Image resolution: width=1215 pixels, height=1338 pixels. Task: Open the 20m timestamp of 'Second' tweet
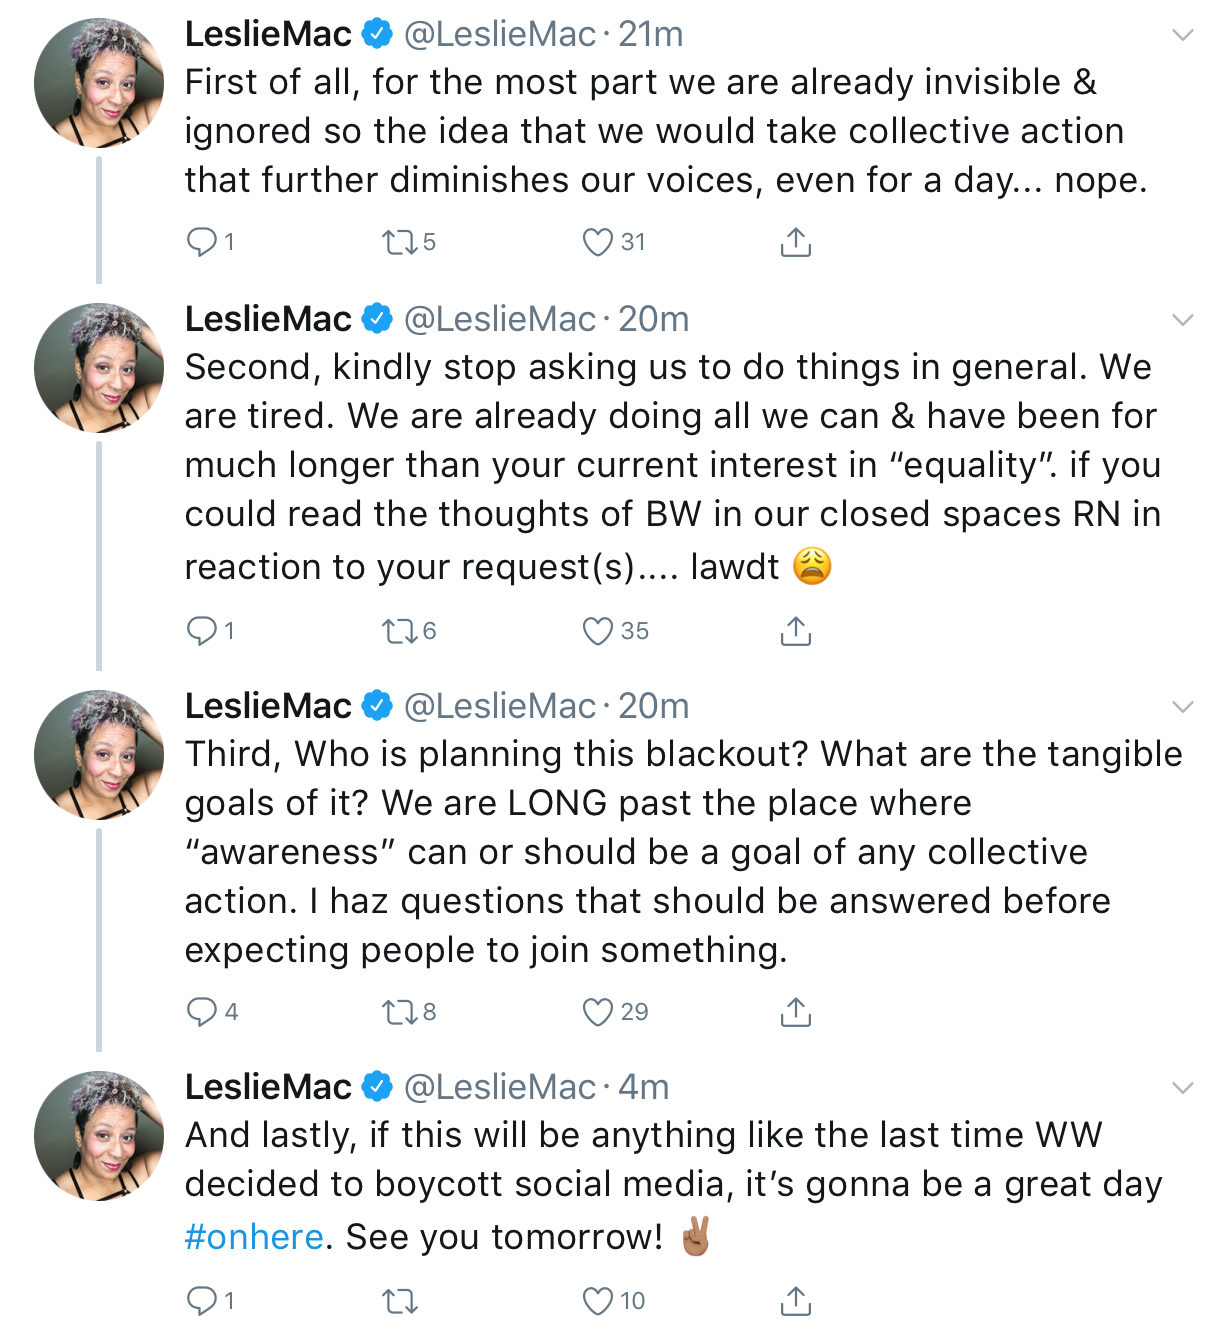pos(653,319)
